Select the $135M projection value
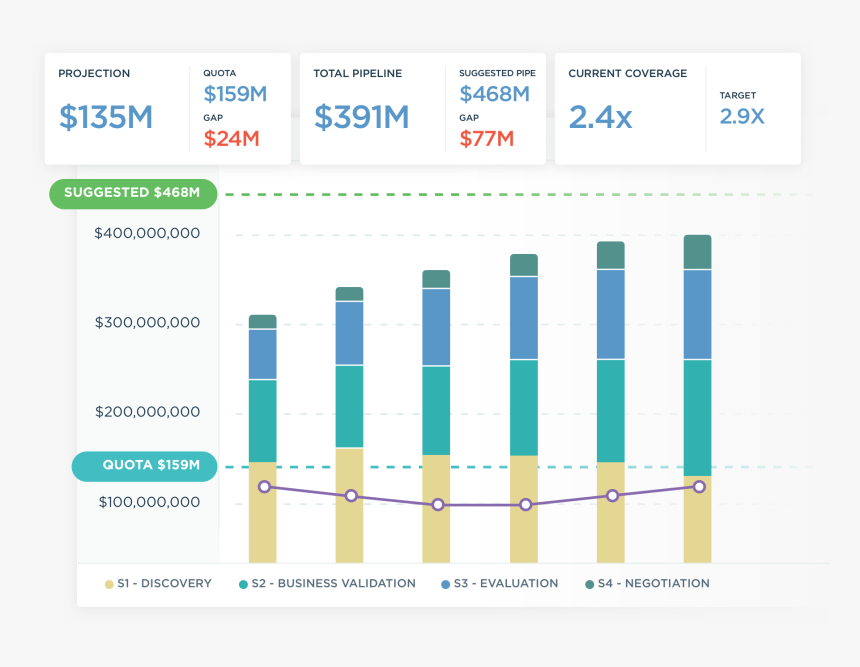Image resolution: width=860 pixels, height=667 pixels. coord(106,117)
